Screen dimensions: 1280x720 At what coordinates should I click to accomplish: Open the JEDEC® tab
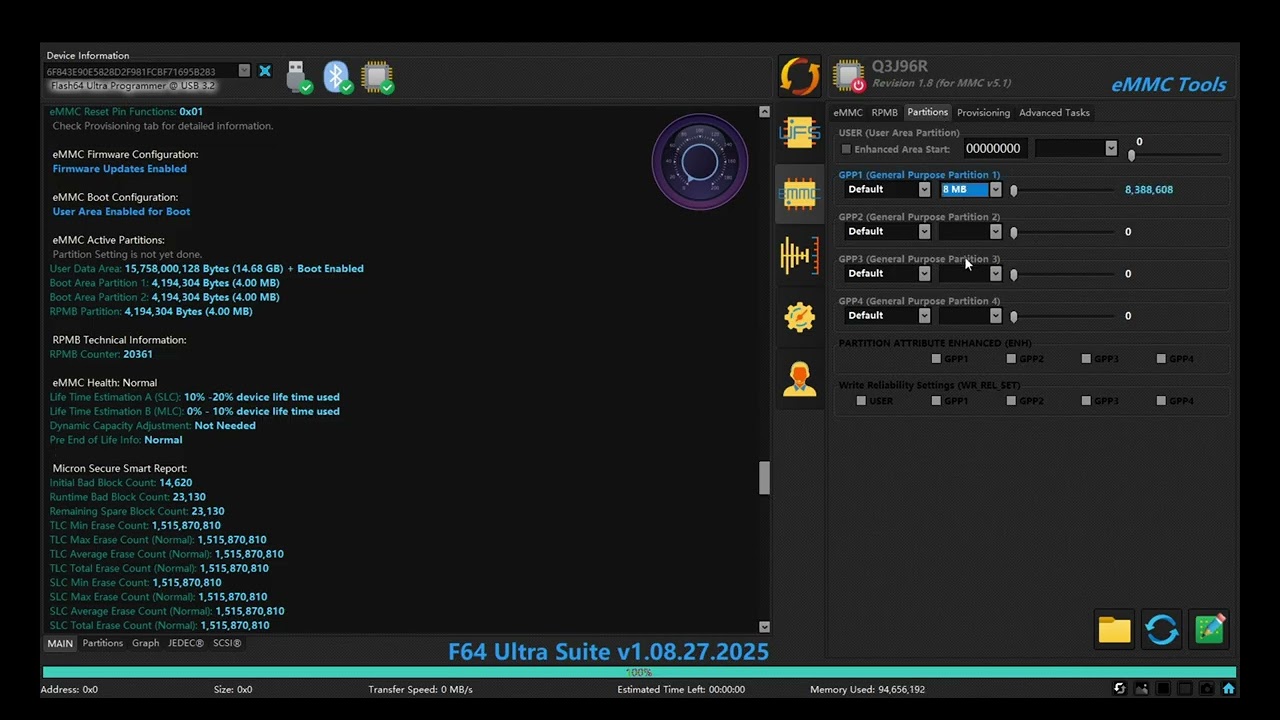186,643
